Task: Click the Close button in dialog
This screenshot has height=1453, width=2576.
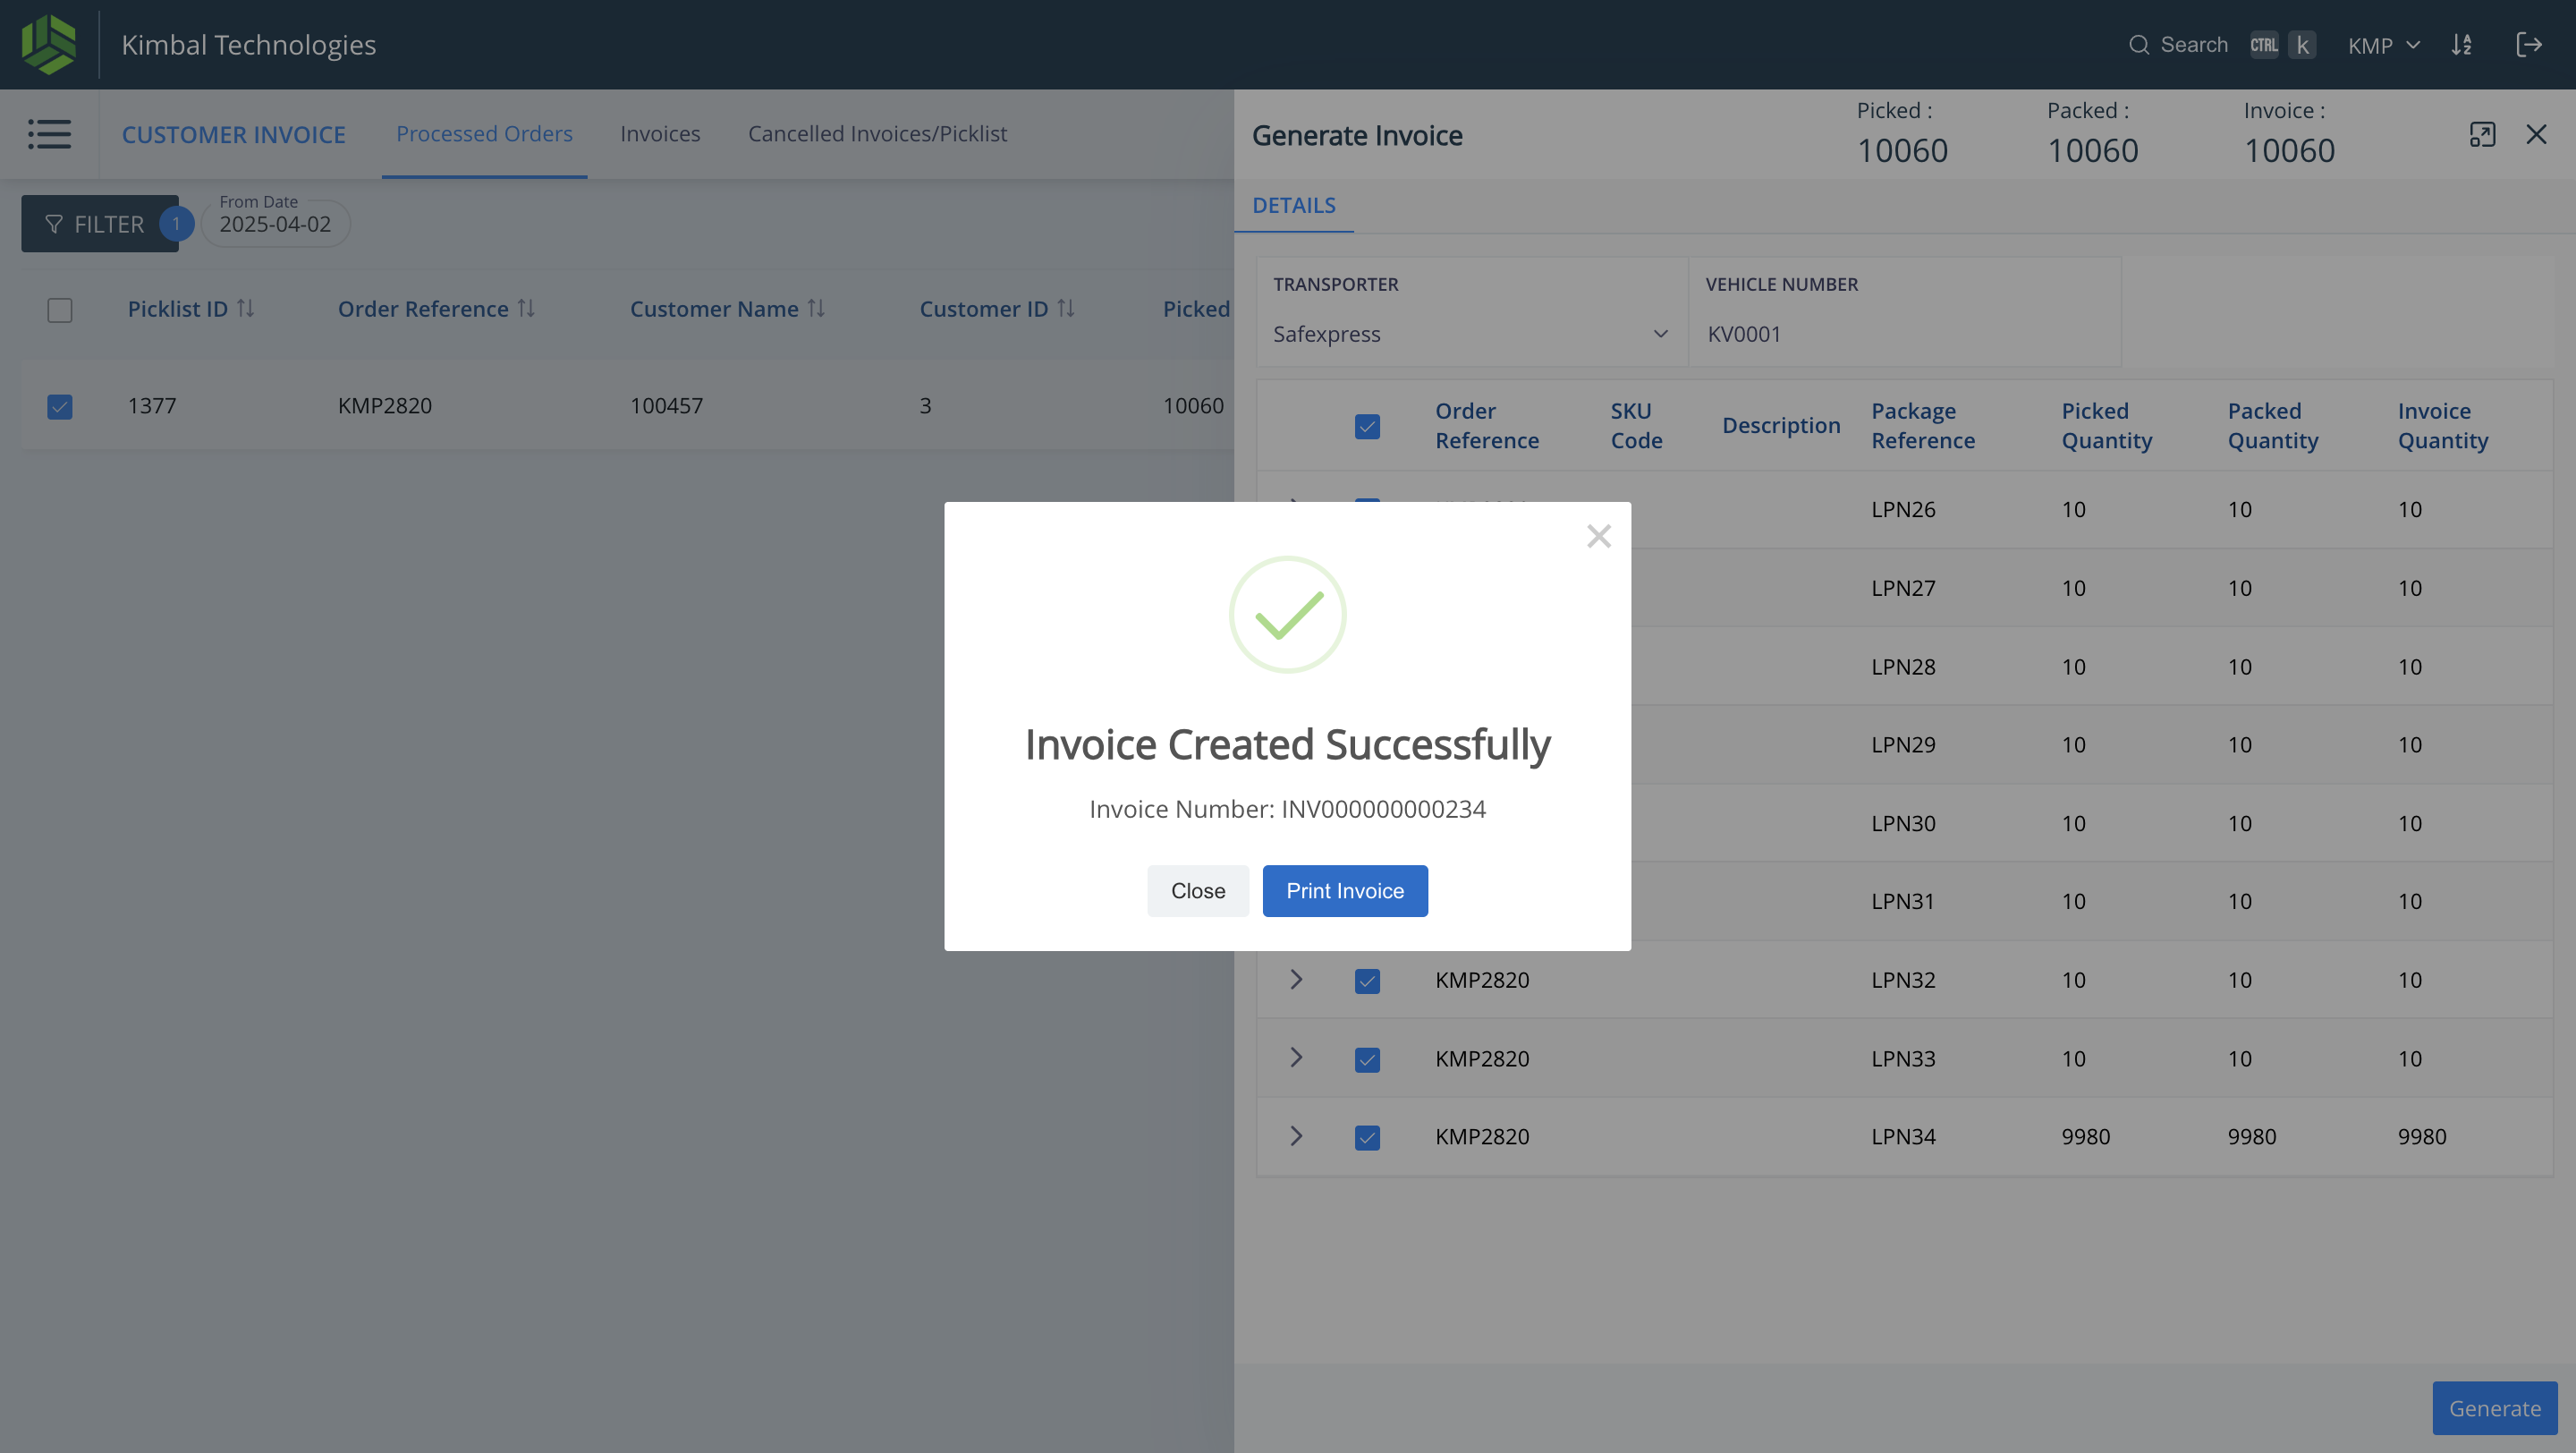Action: click(1198, 891)
